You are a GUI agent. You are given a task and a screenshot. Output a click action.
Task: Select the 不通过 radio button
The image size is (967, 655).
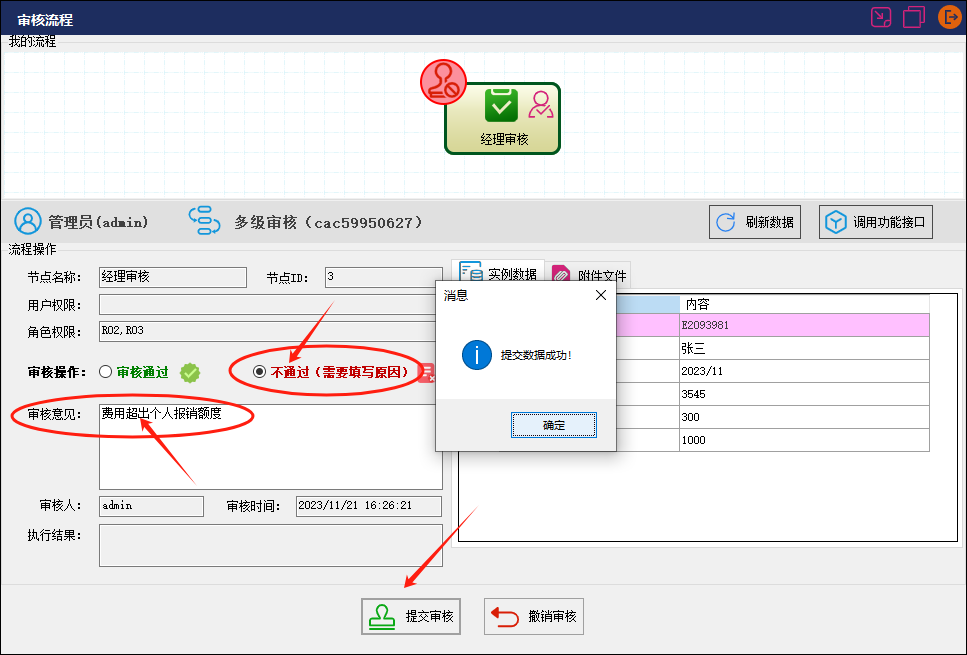coord(260,371)
